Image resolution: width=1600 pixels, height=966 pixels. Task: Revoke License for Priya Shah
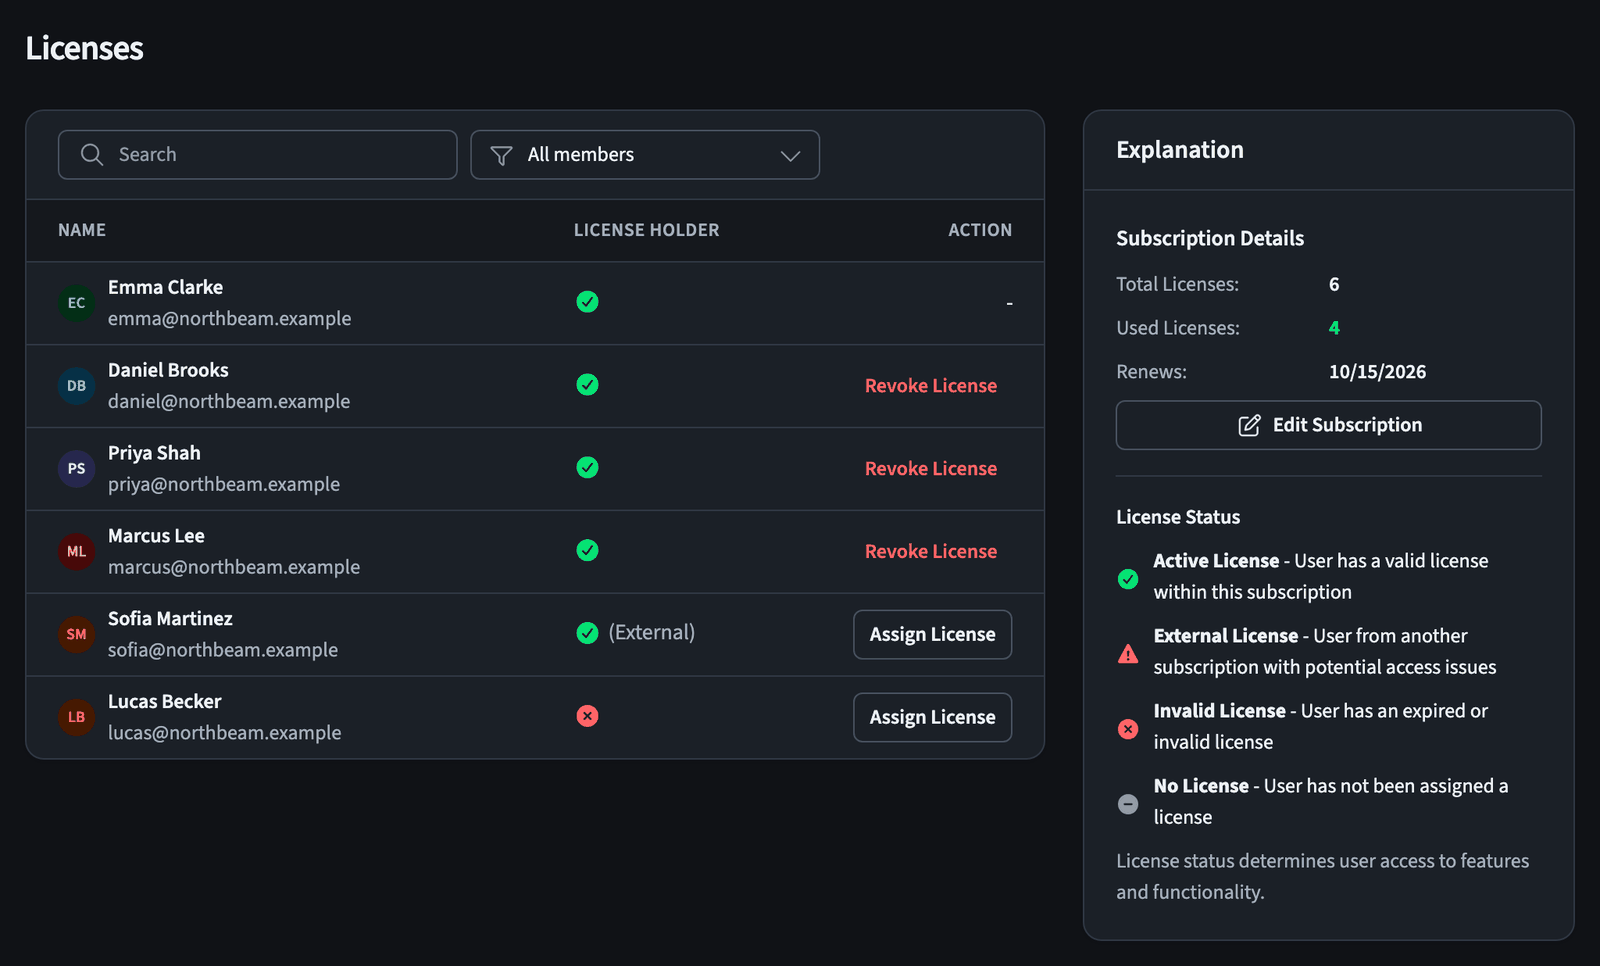pos(931,469)
